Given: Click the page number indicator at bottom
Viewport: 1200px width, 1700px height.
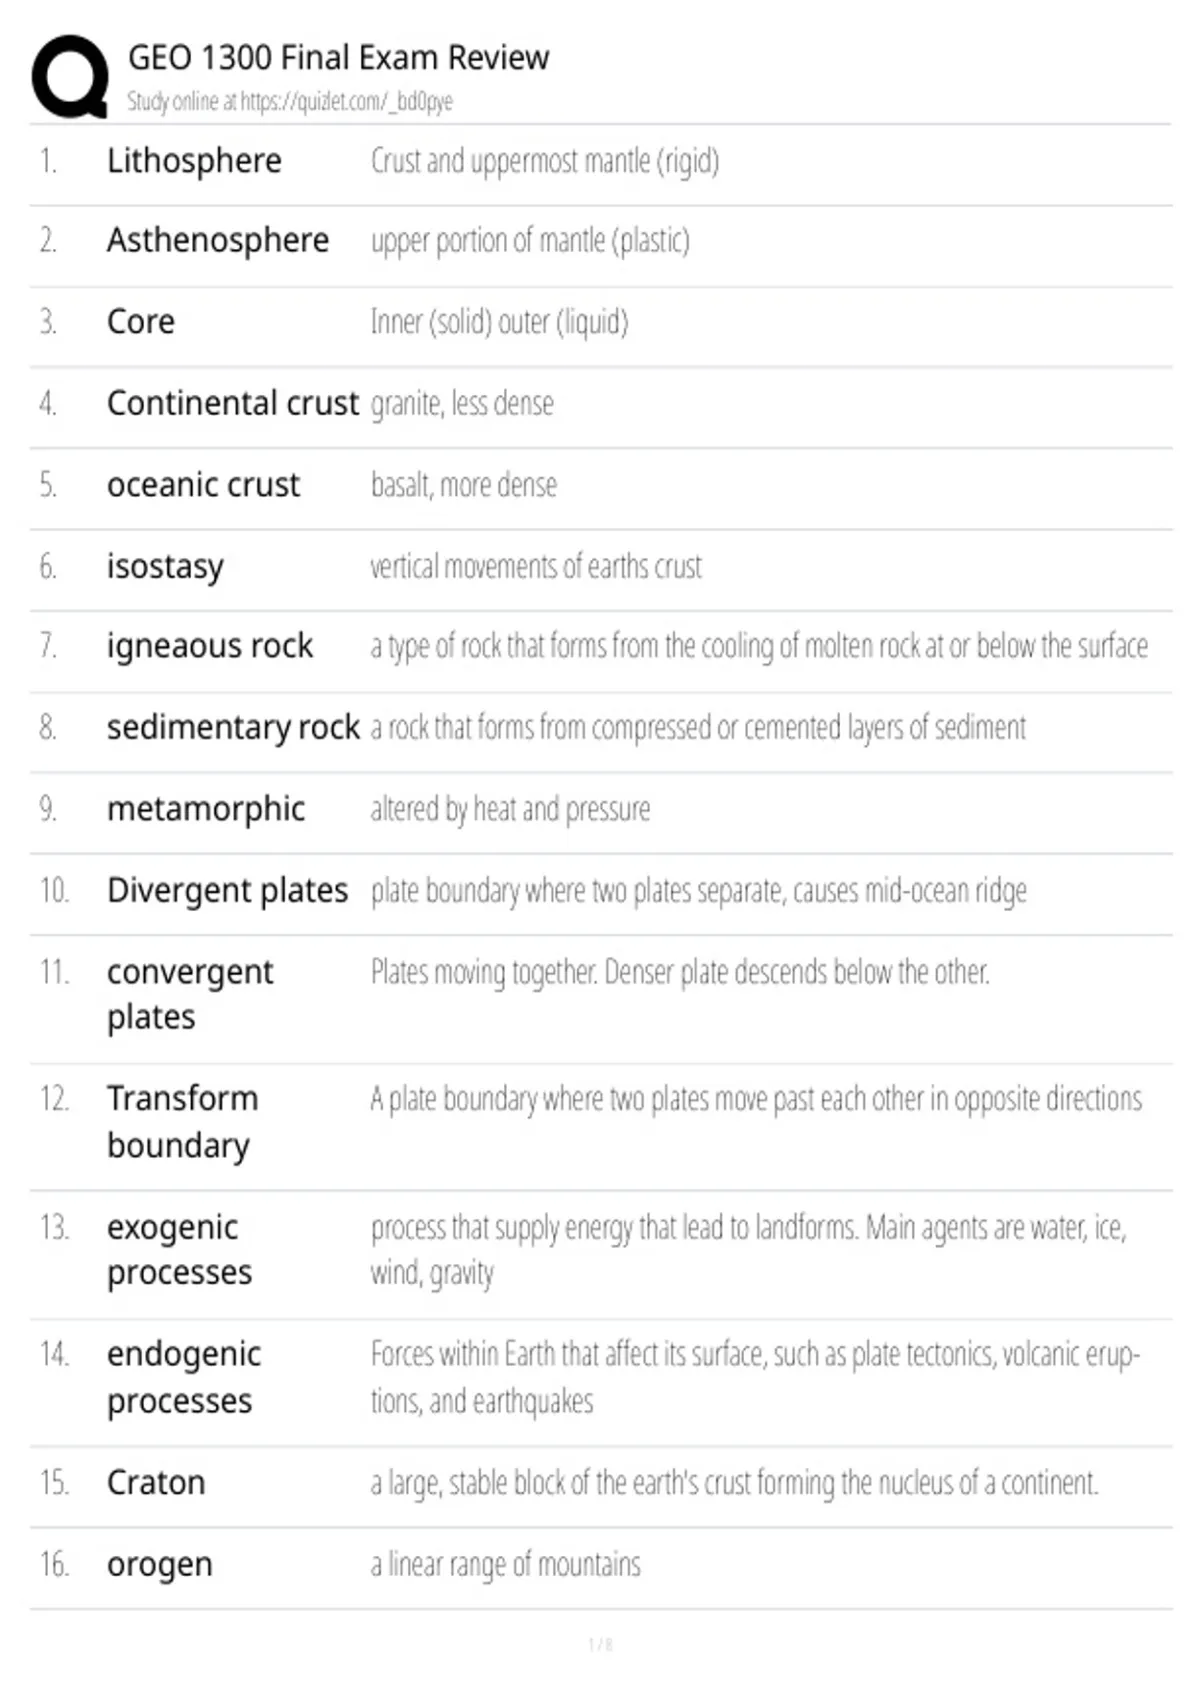Looking at the screenshot, I should tap(600, 1645).
